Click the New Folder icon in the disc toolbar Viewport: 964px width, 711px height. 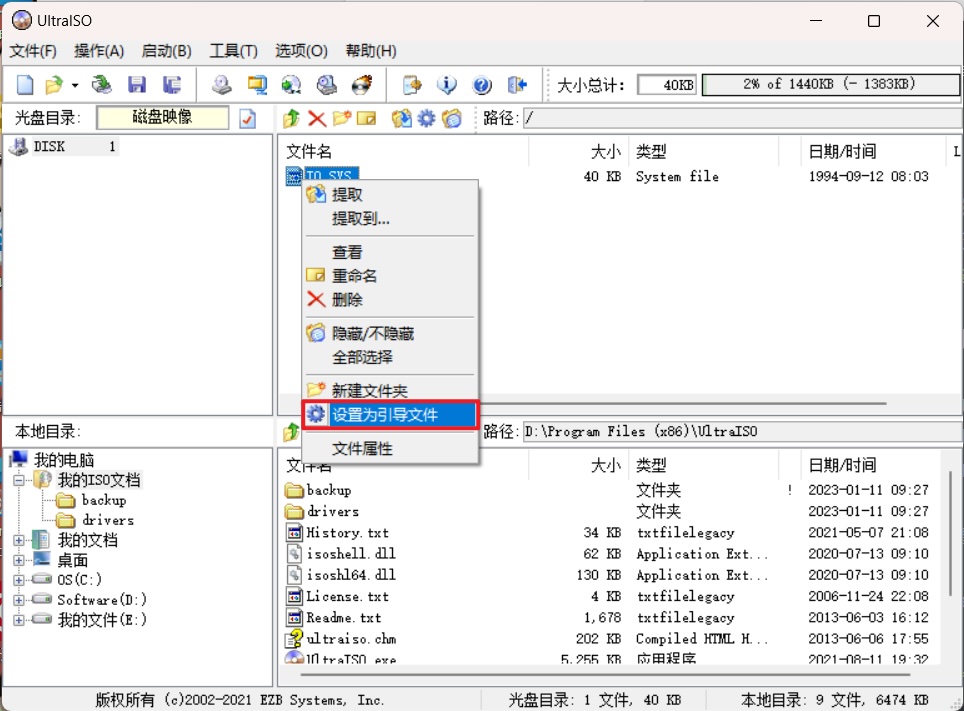pyautogui.click(x=341, y=118)
